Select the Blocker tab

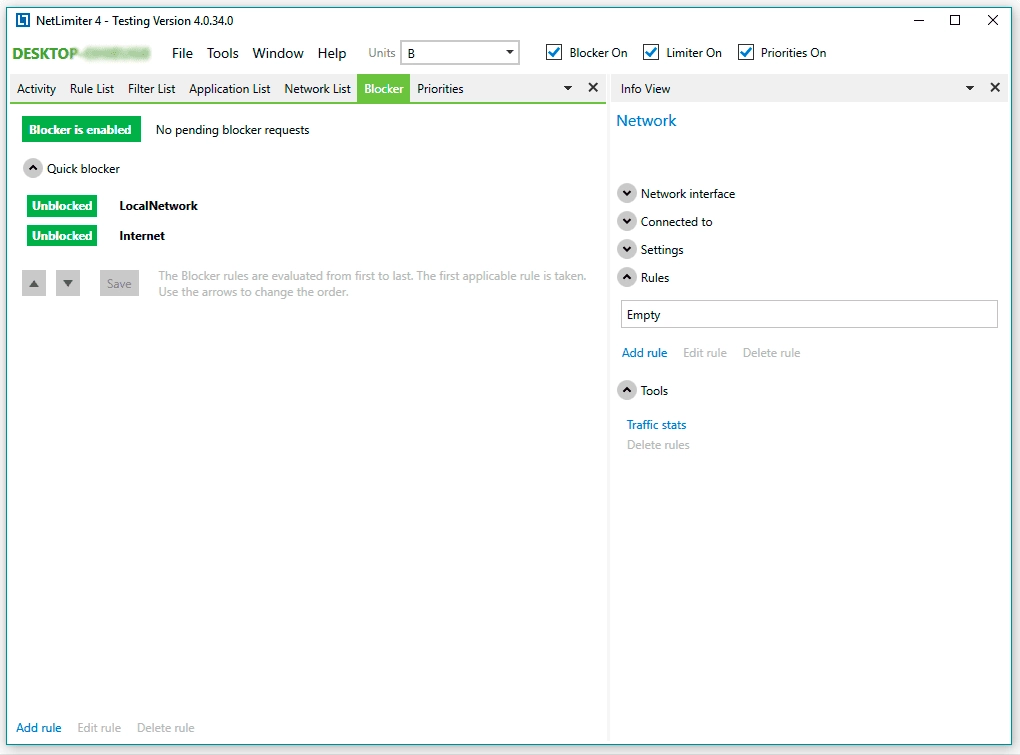pyautogui.click(x=384, y=89)
